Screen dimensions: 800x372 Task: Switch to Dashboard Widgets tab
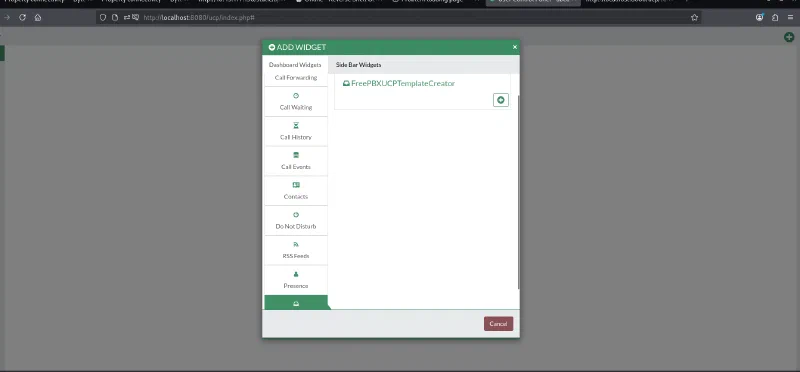(x=295, y=65)
